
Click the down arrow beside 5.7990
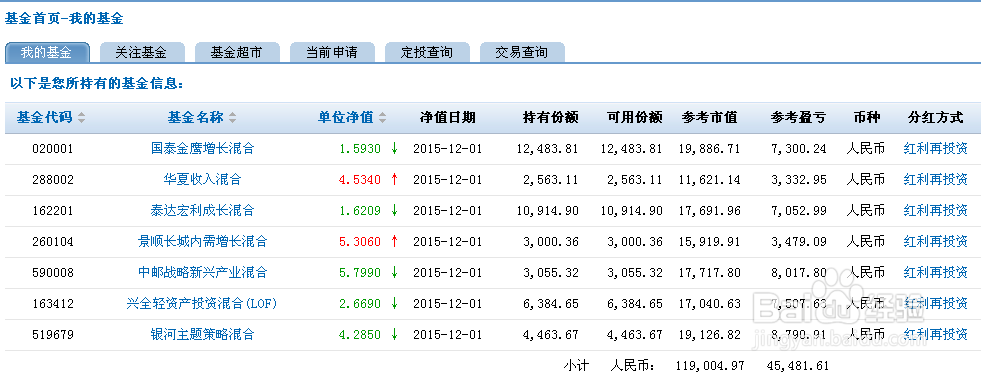[x=395, y=272]
